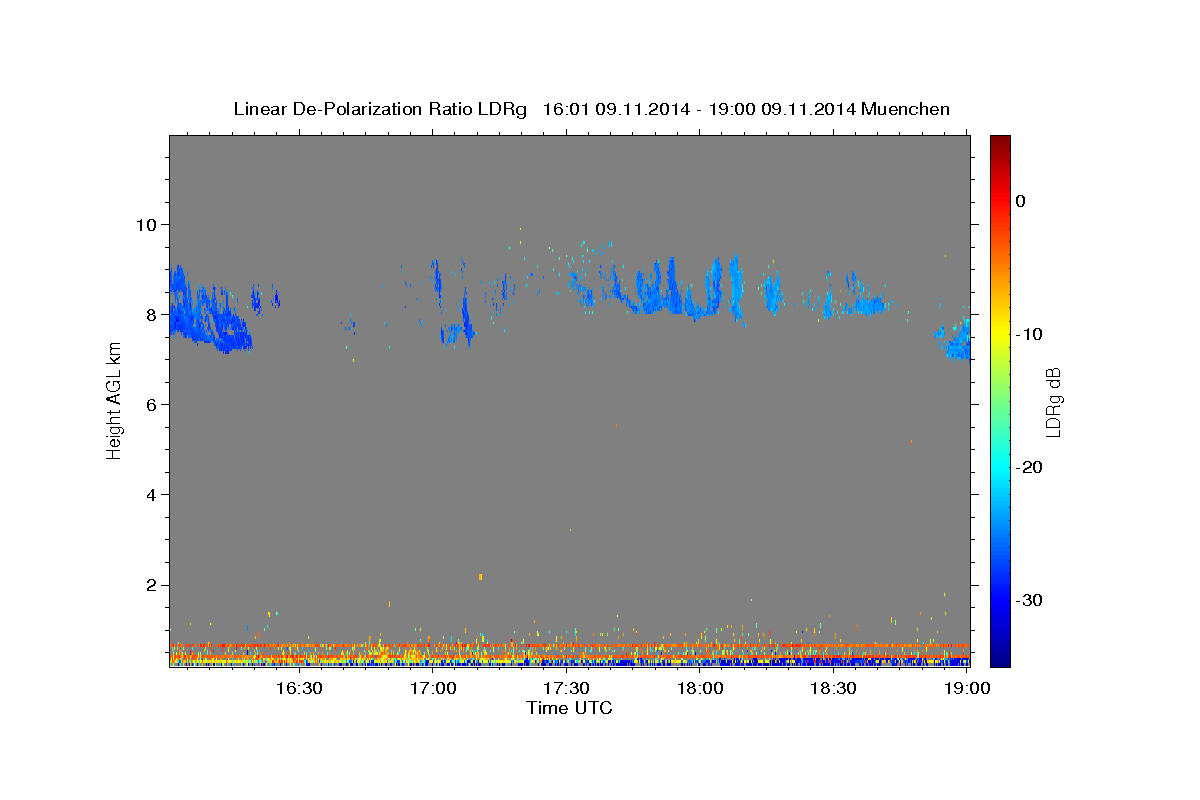Click the 16:30 time tick label
This screenshot has height=800, width=1200.
[x=299, y=688]
